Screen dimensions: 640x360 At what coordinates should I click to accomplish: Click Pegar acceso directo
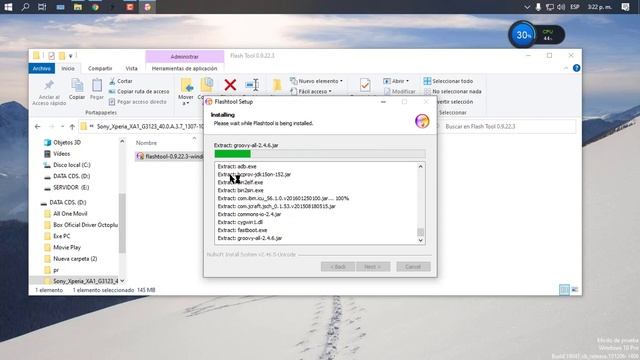click(x=138, y=102)
